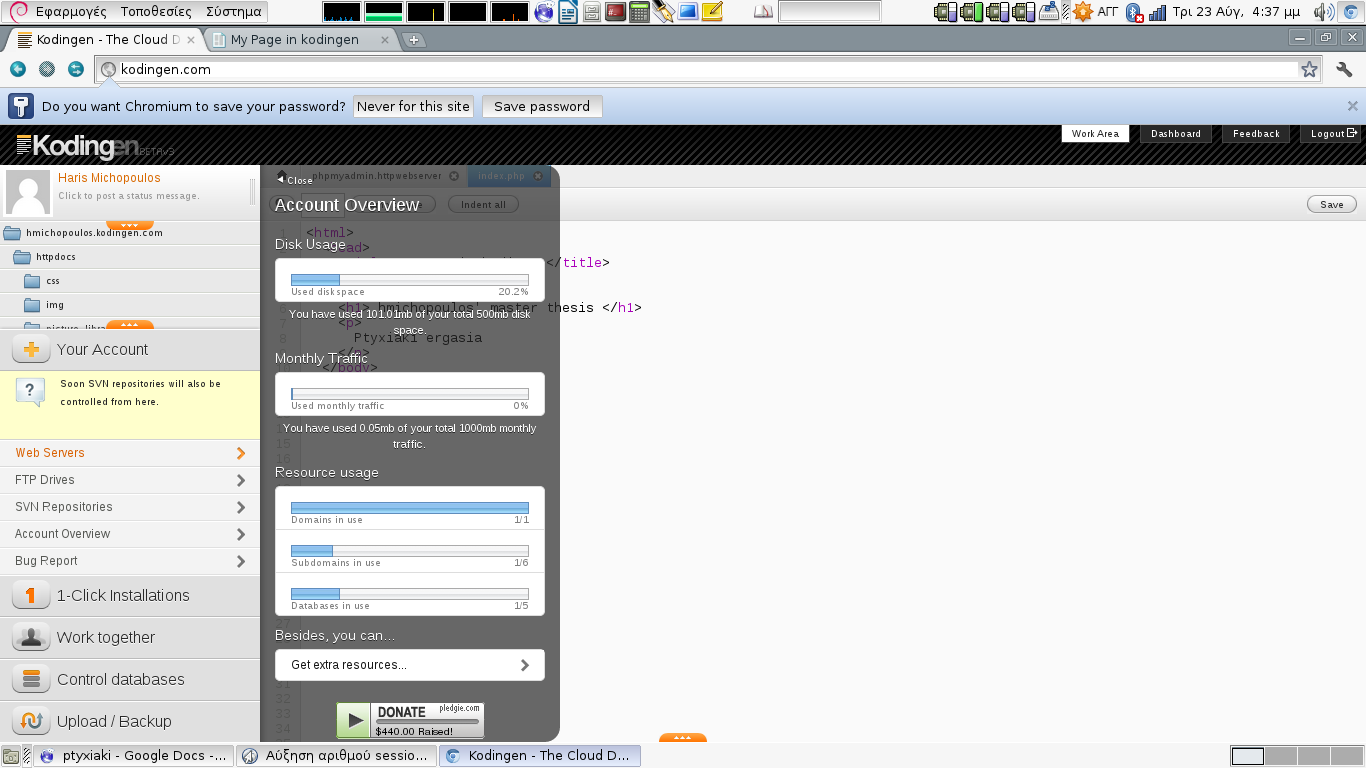
Task: Expand SVN Repositories section
Action: 130,507
